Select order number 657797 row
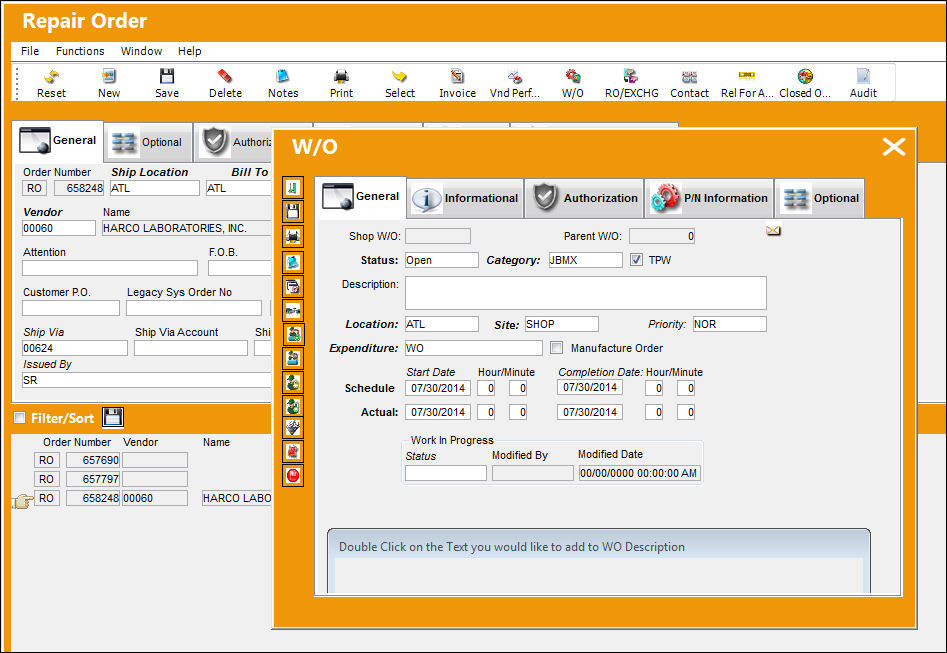The image size is (947, 653). click(x=111, y=479)
